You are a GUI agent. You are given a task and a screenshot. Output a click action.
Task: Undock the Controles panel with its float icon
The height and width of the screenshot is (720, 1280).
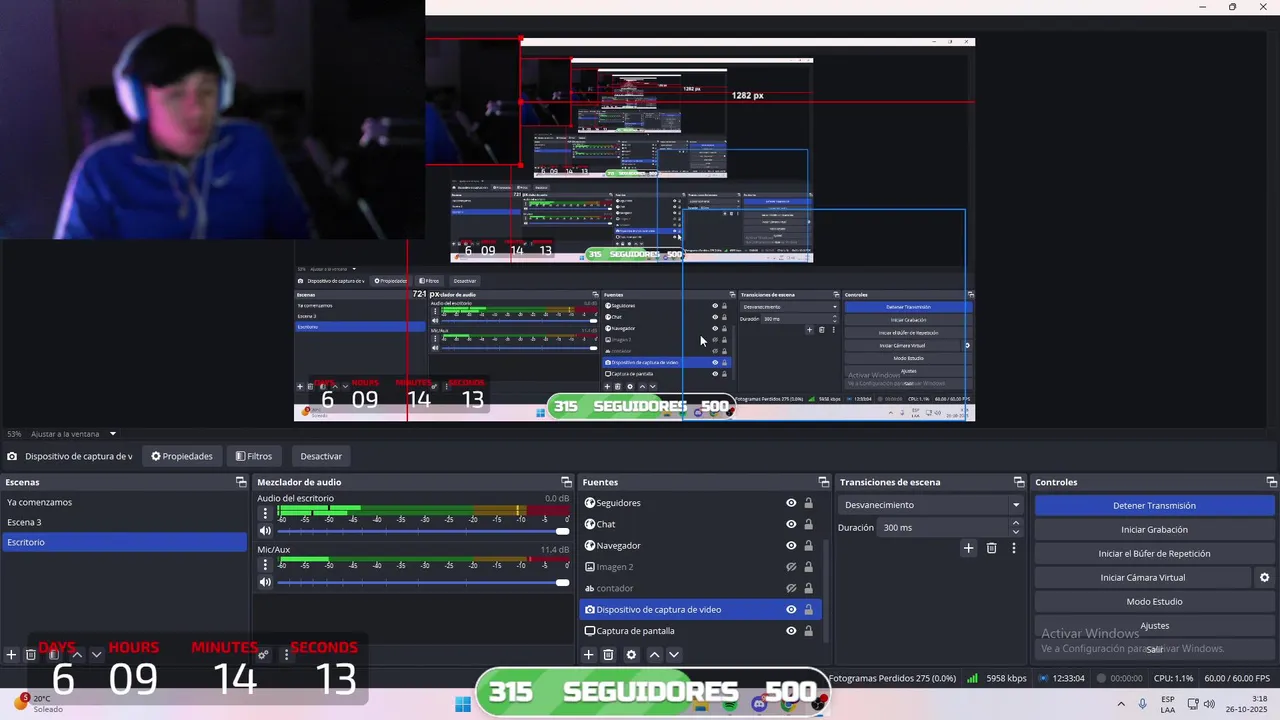(1270, 482)
